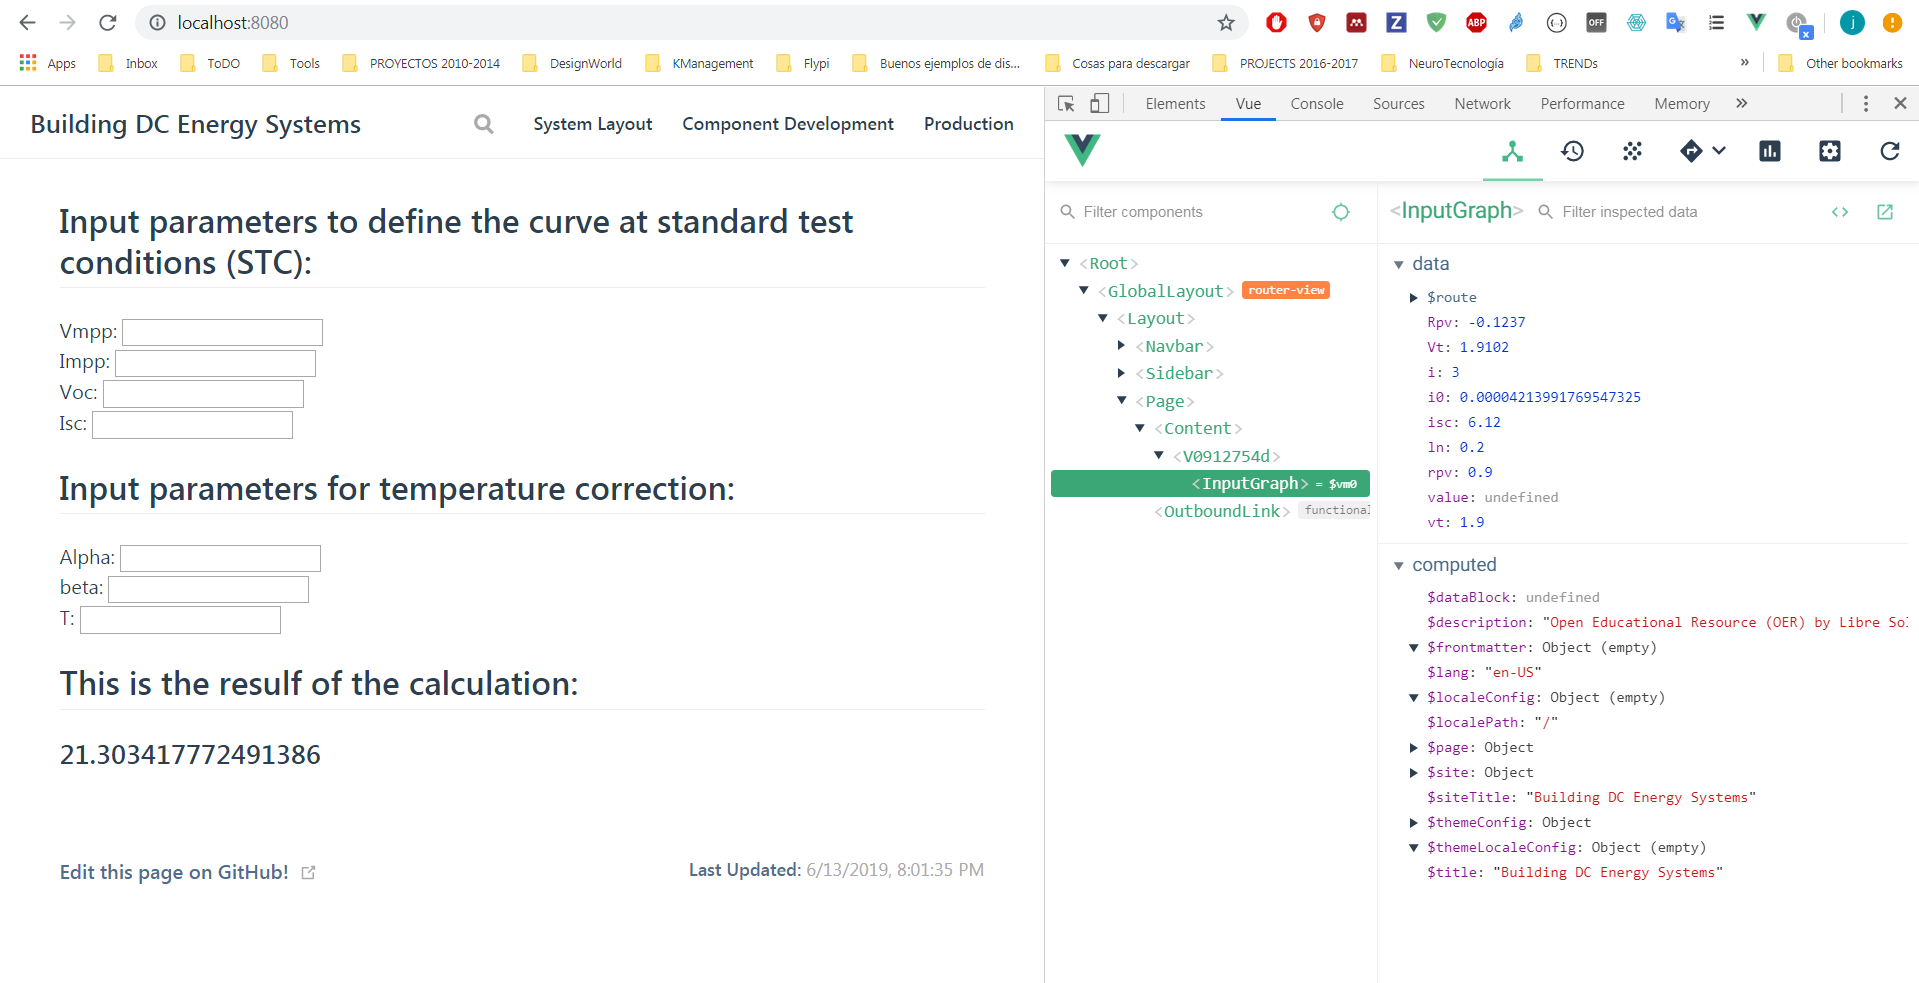Switch to the Memory tab

[x=1682, y=103]
